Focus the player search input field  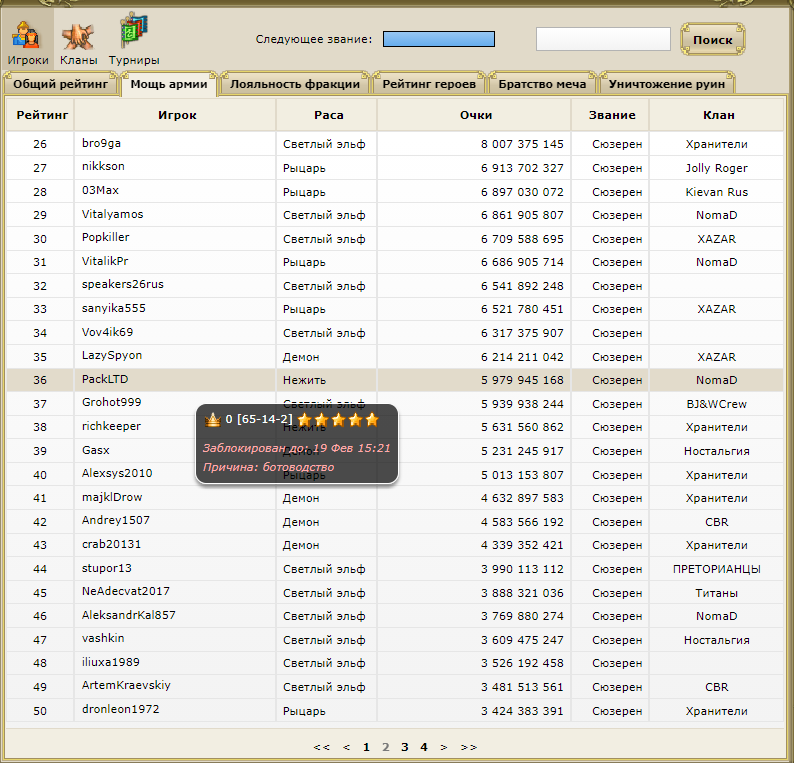pos(603,39)
